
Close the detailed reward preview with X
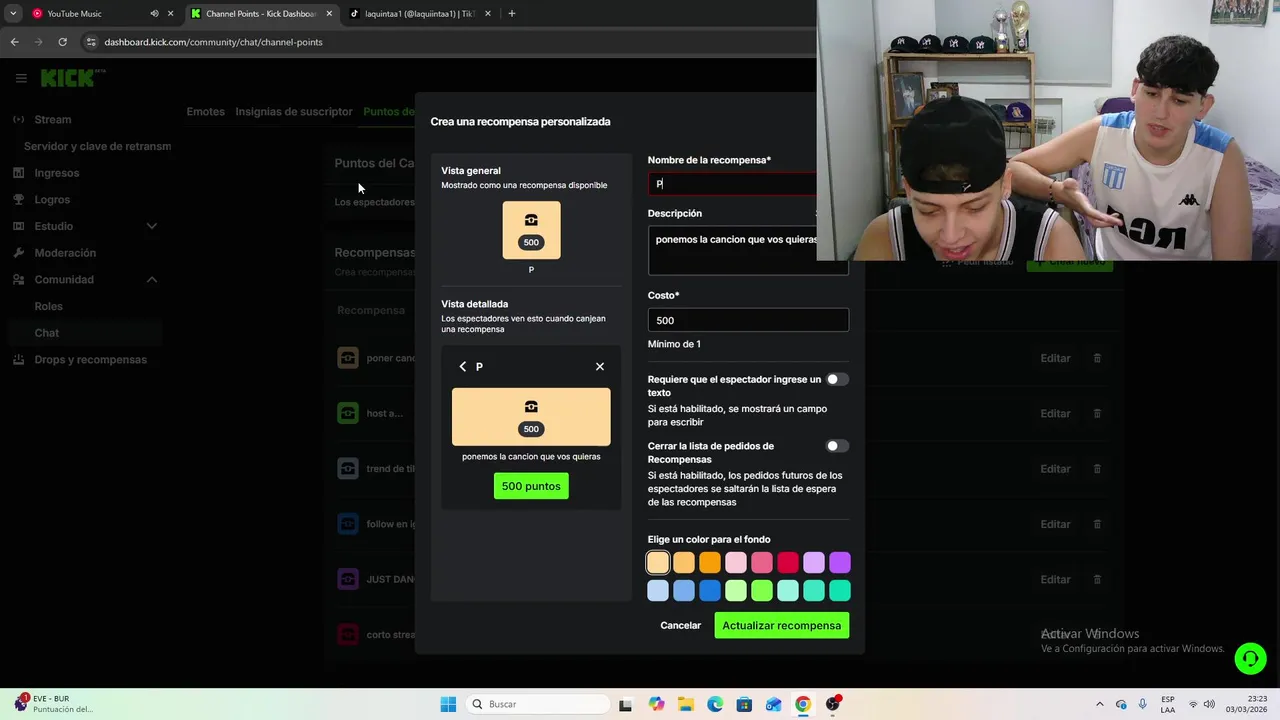click(600, 367)
